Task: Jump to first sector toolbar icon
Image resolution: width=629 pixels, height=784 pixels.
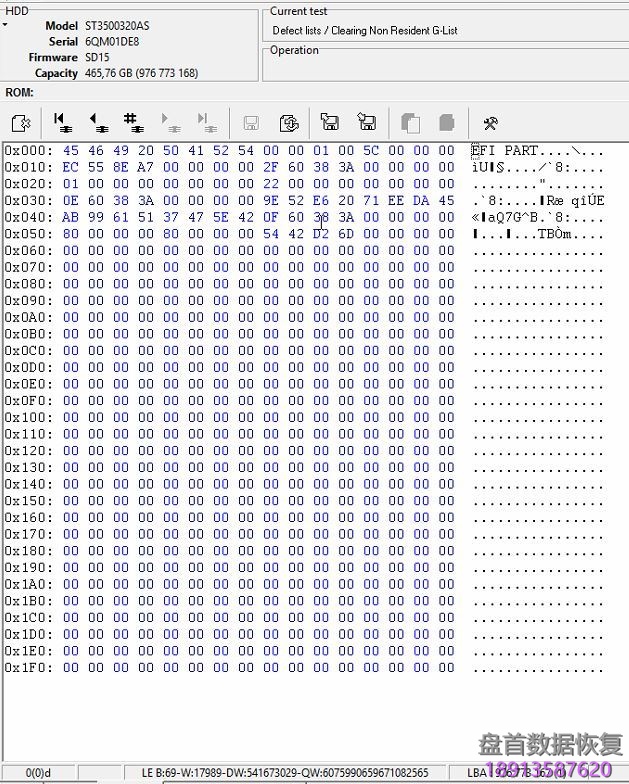Action: [62, 123]
